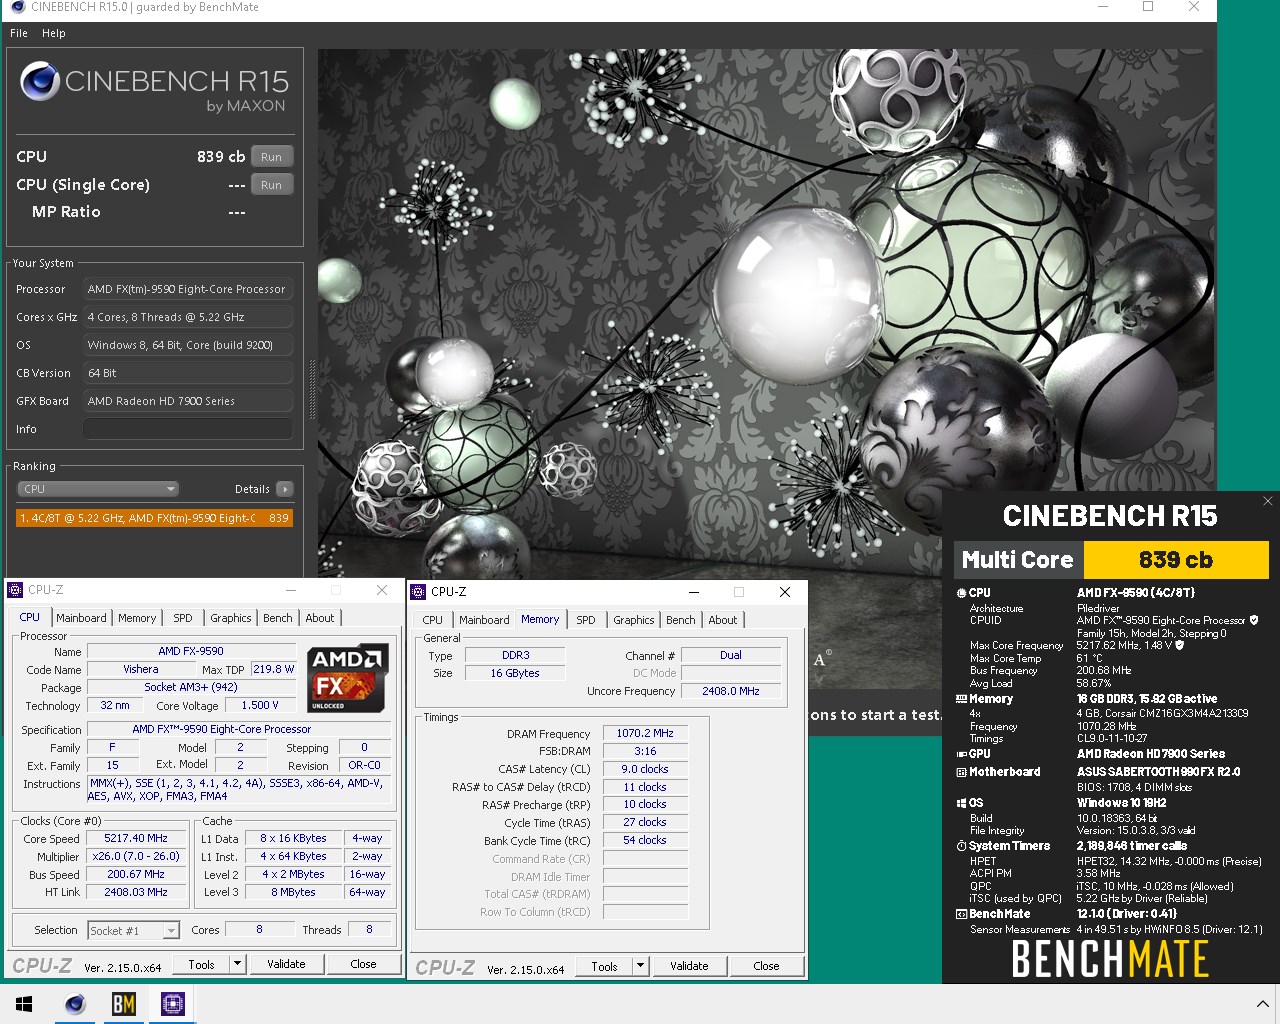Click the GPU section icon in BenchMate panel
The height and width of the screenshot is (1024, 1280).
962,754
